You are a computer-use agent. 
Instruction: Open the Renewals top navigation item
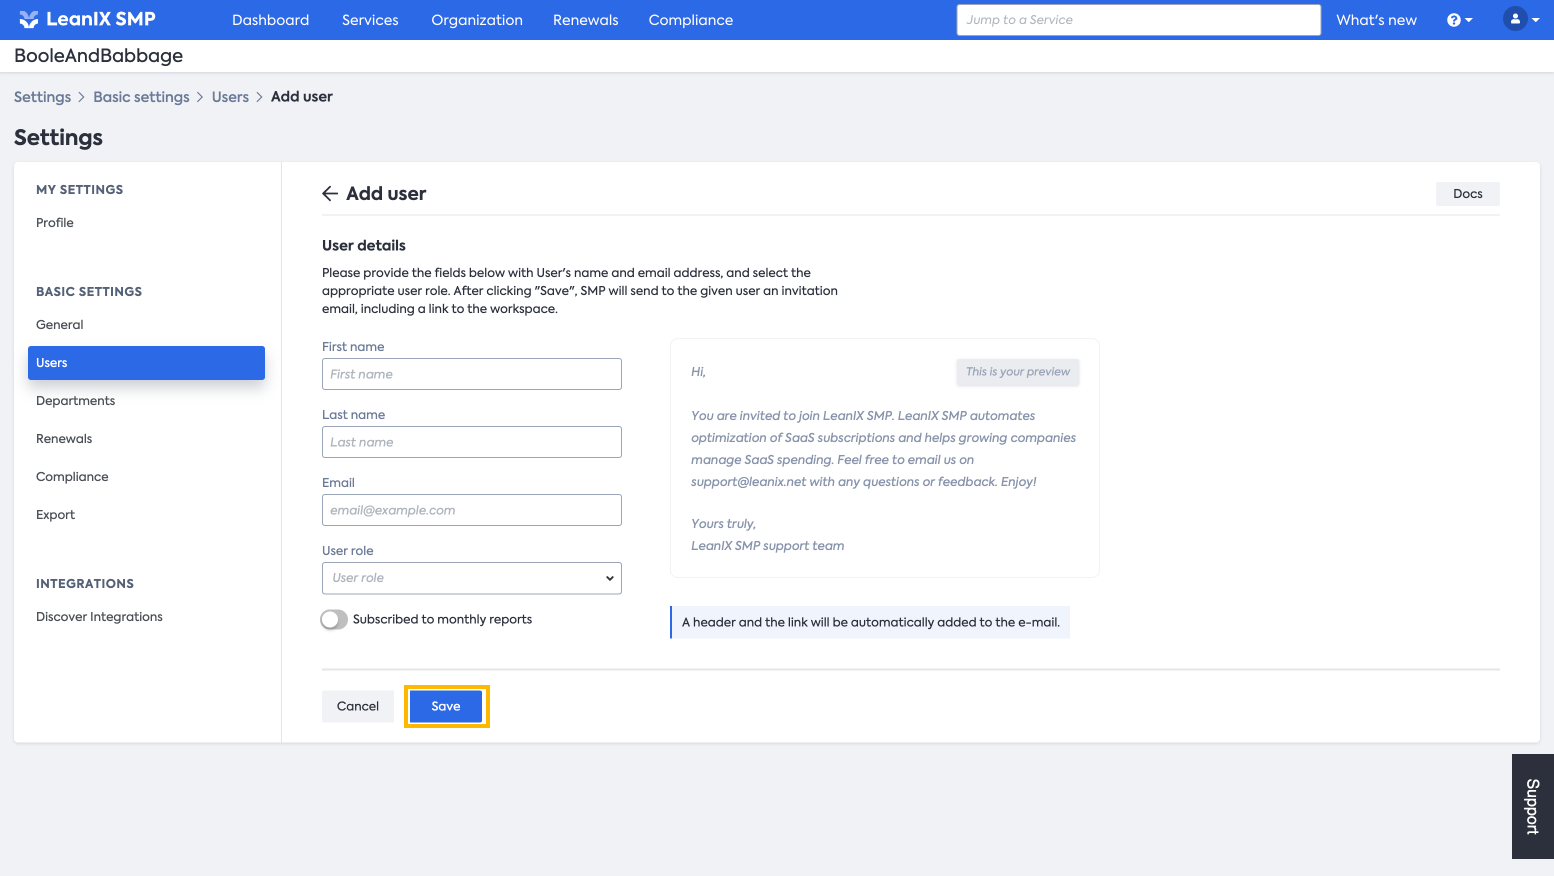(x=586, y=20)
